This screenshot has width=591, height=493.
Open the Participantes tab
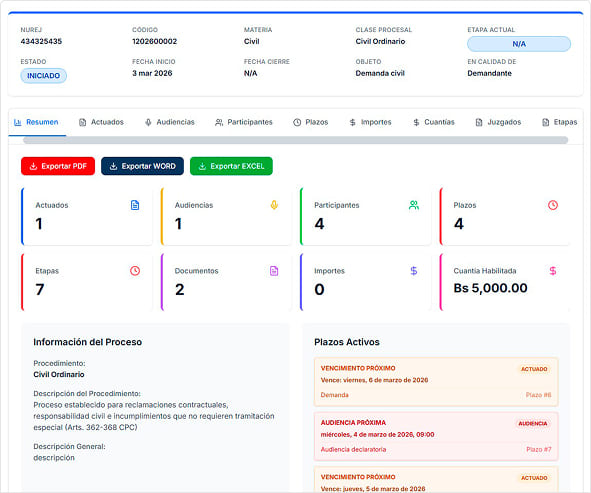[x=243, y=122]
